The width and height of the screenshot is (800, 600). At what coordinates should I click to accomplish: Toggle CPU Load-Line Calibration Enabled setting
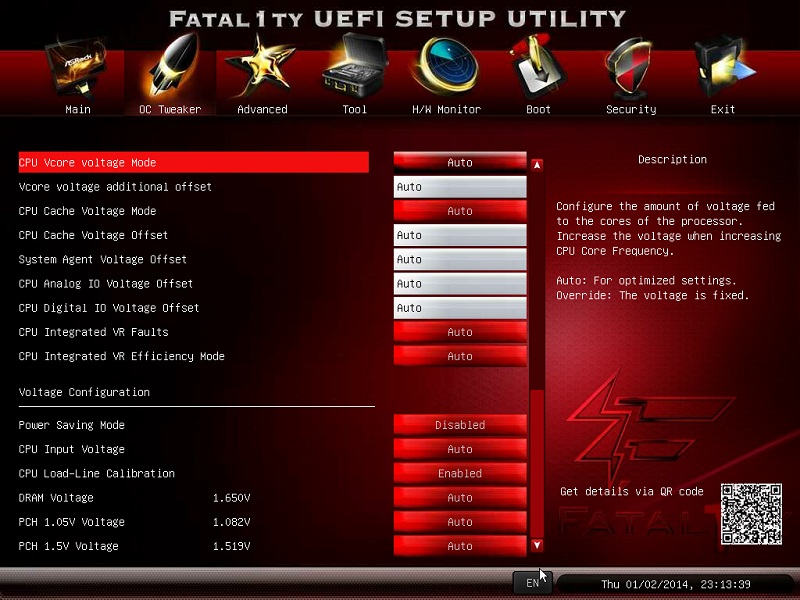[x=460, y=474]
